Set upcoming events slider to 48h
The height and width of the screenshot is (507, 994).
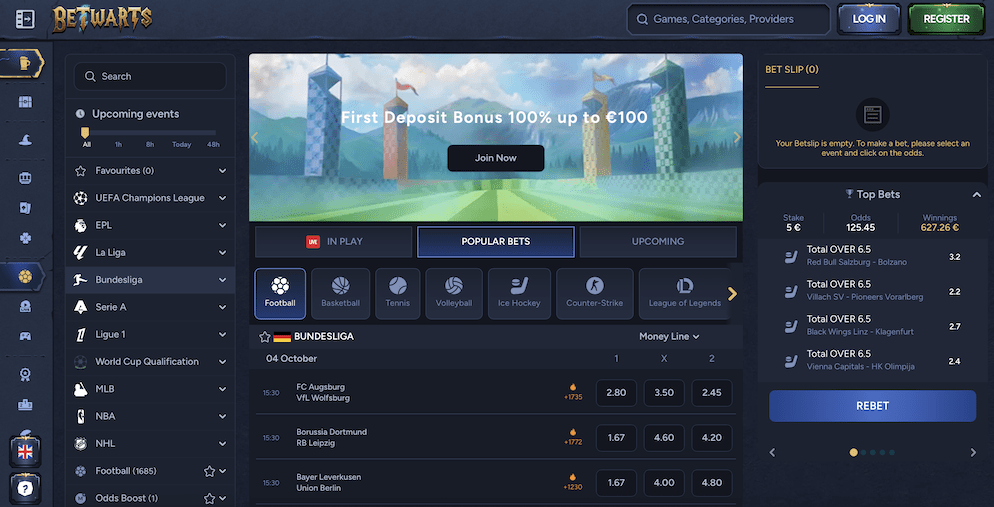214,144
